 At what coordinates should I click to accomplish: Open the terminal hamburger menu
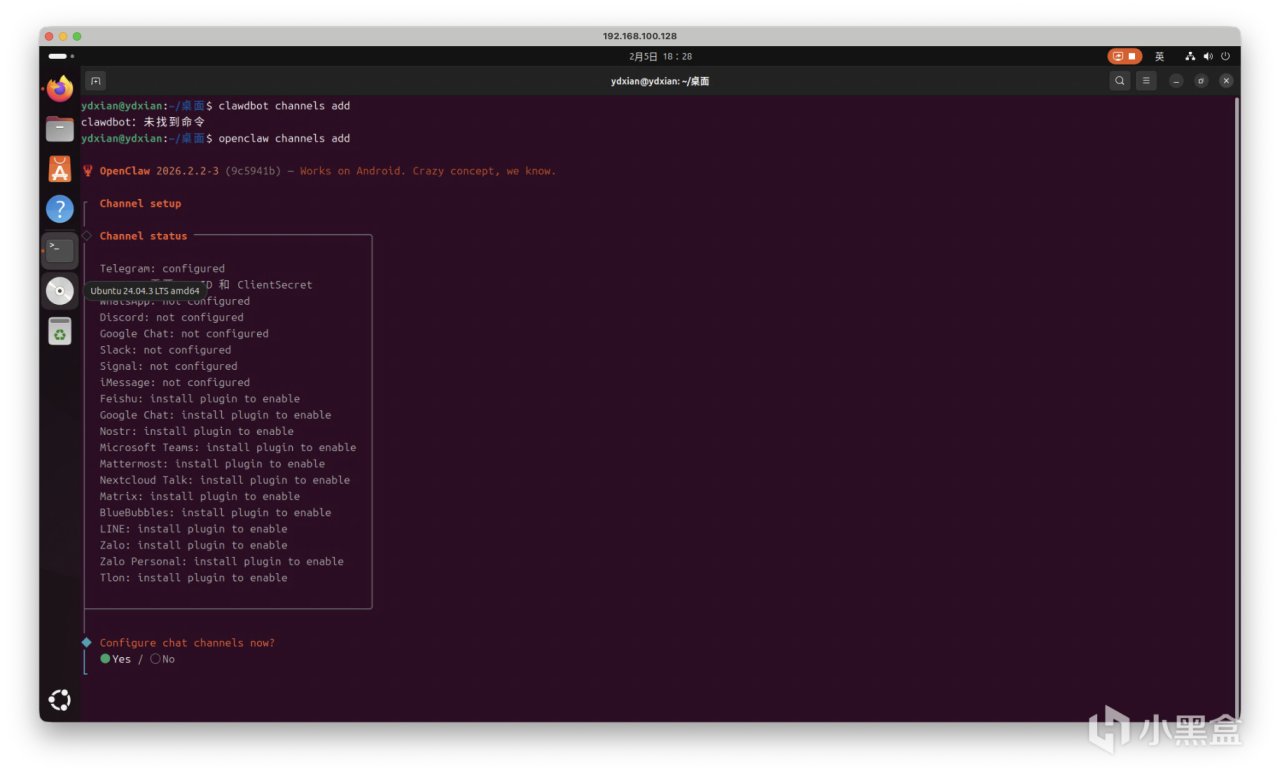pos(1147,81)
